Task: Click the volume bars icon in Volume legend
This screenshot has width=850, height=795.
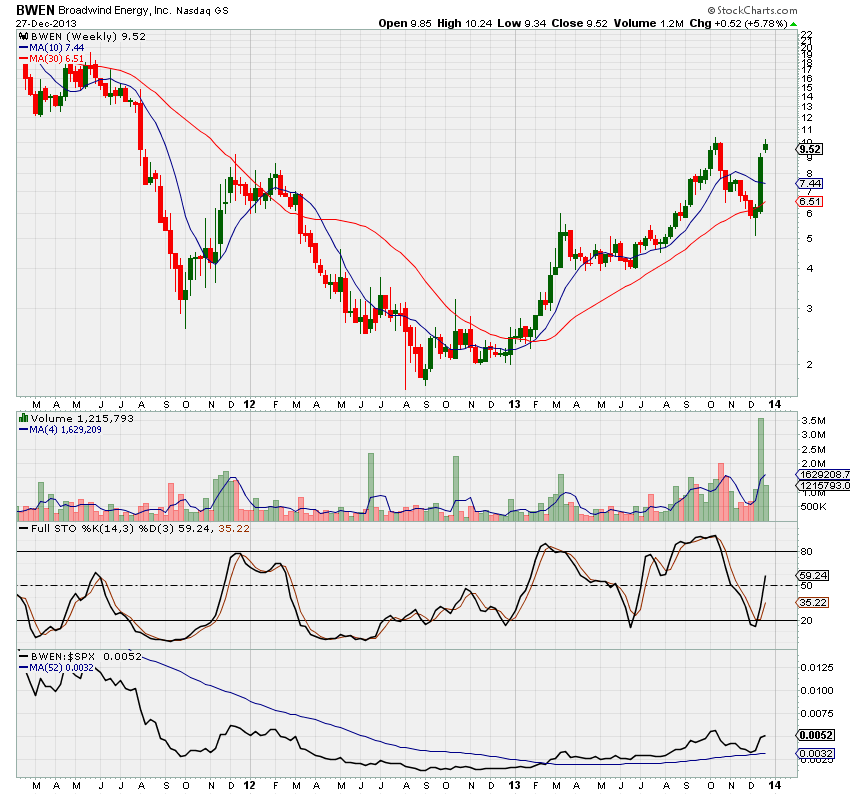Action: coord(23,417)
